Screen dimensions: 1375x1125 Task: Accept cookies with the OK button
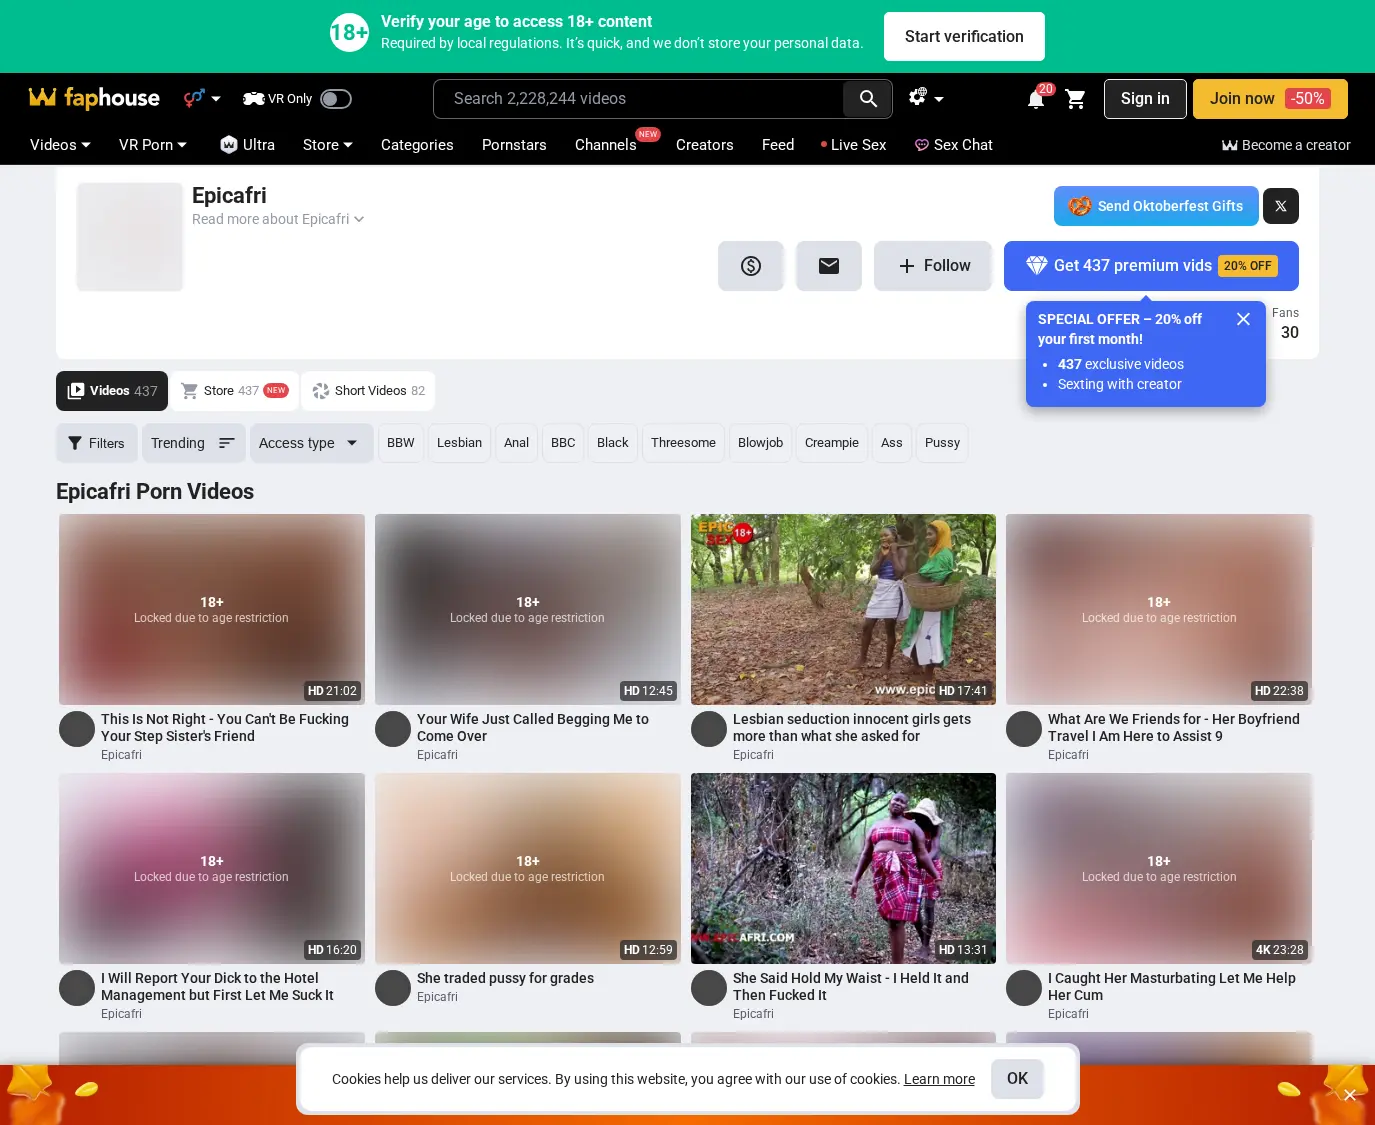point(1017,1079)
